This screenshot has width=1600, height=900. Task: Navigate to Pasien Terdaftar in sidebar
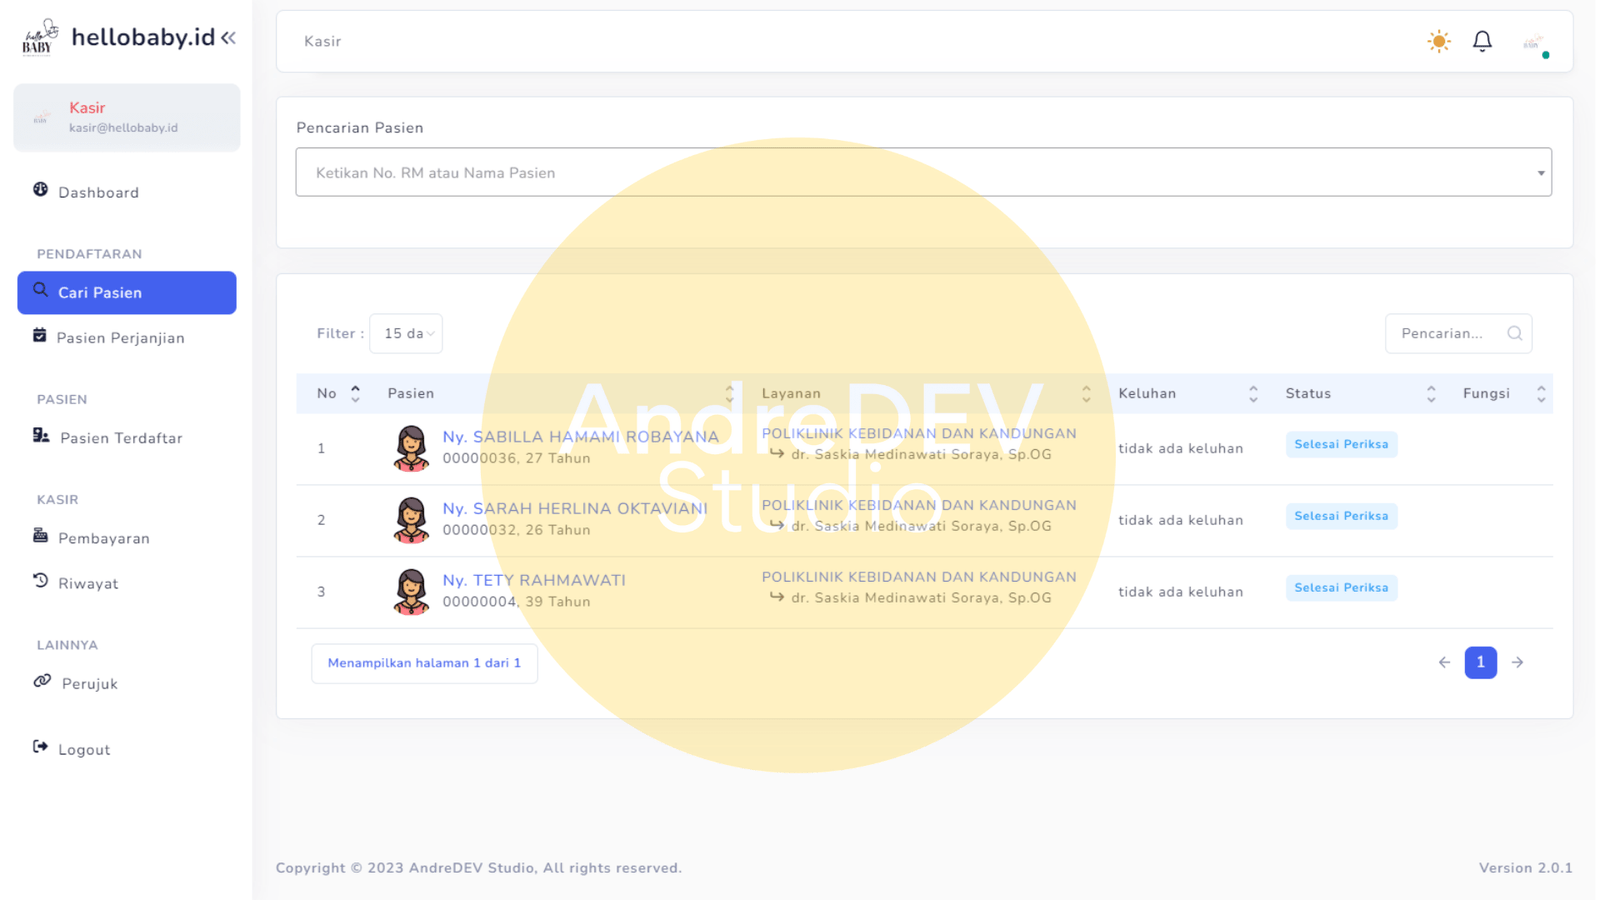pyautogui.click(x=120, y=438)
